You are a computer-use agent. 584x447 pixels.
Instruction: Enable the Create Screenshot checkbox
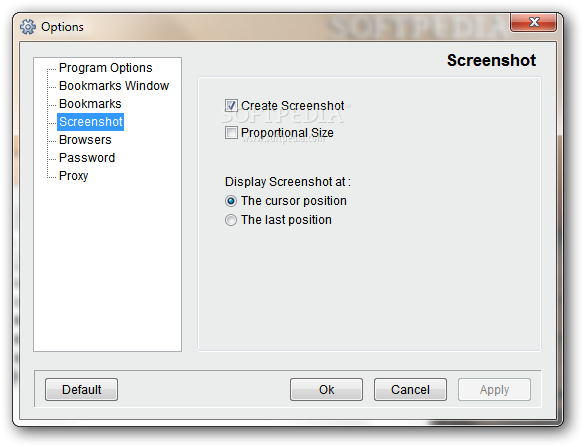coord(231,105)
